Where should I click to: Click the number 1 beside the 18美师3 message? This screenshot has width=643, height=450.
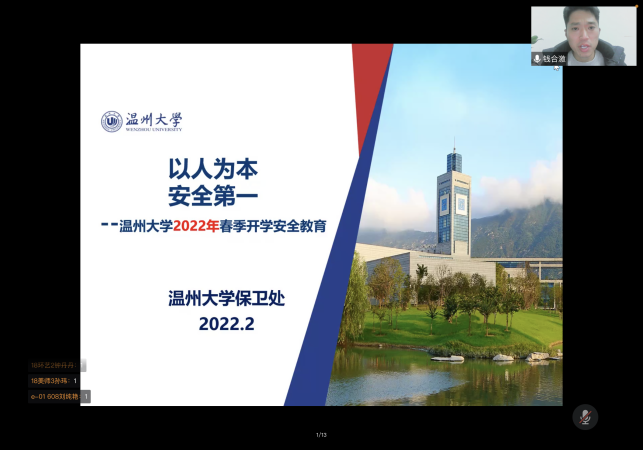click(75, 380)
